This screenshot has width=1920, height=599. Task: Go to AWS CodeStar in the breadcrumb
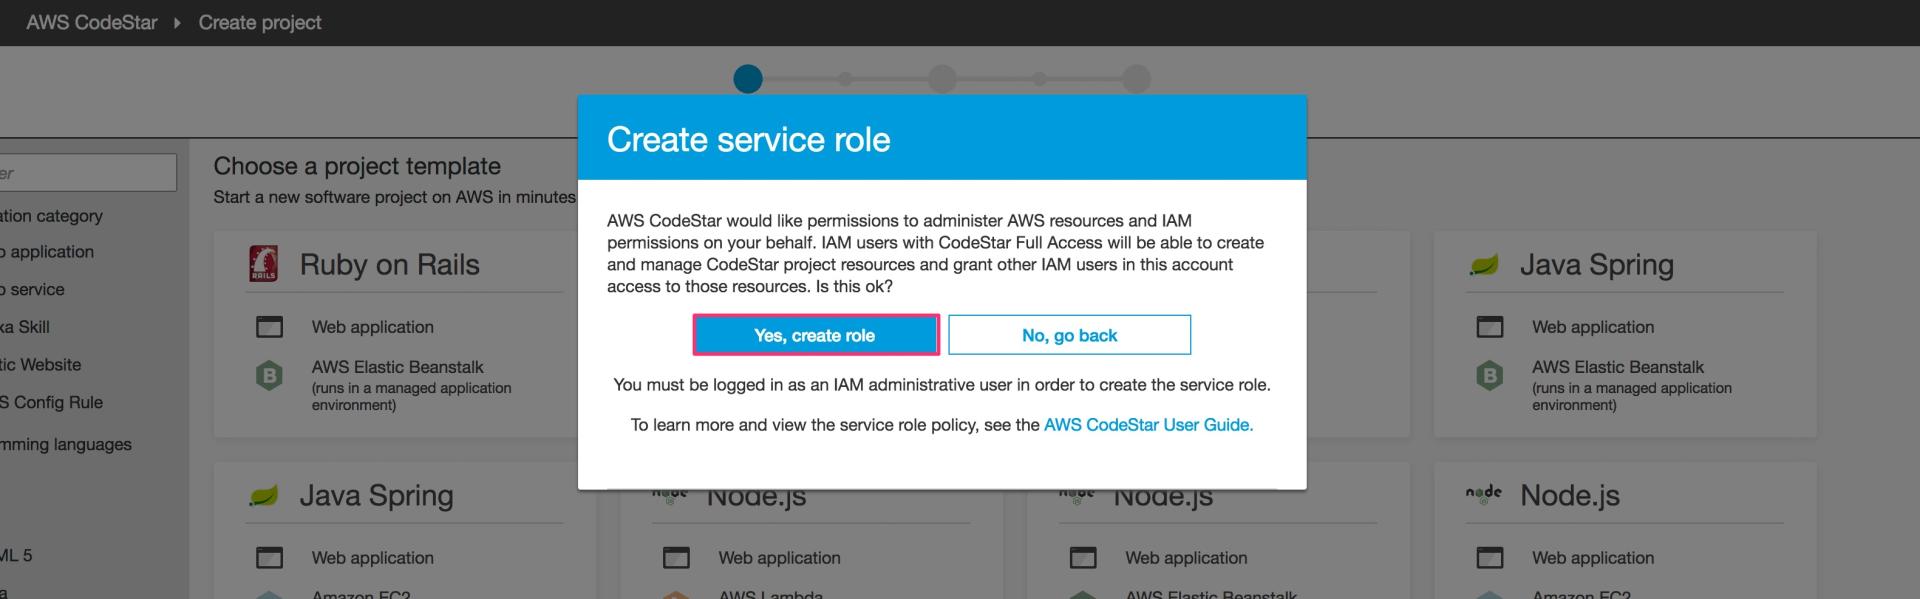click(x=91, y=22)
